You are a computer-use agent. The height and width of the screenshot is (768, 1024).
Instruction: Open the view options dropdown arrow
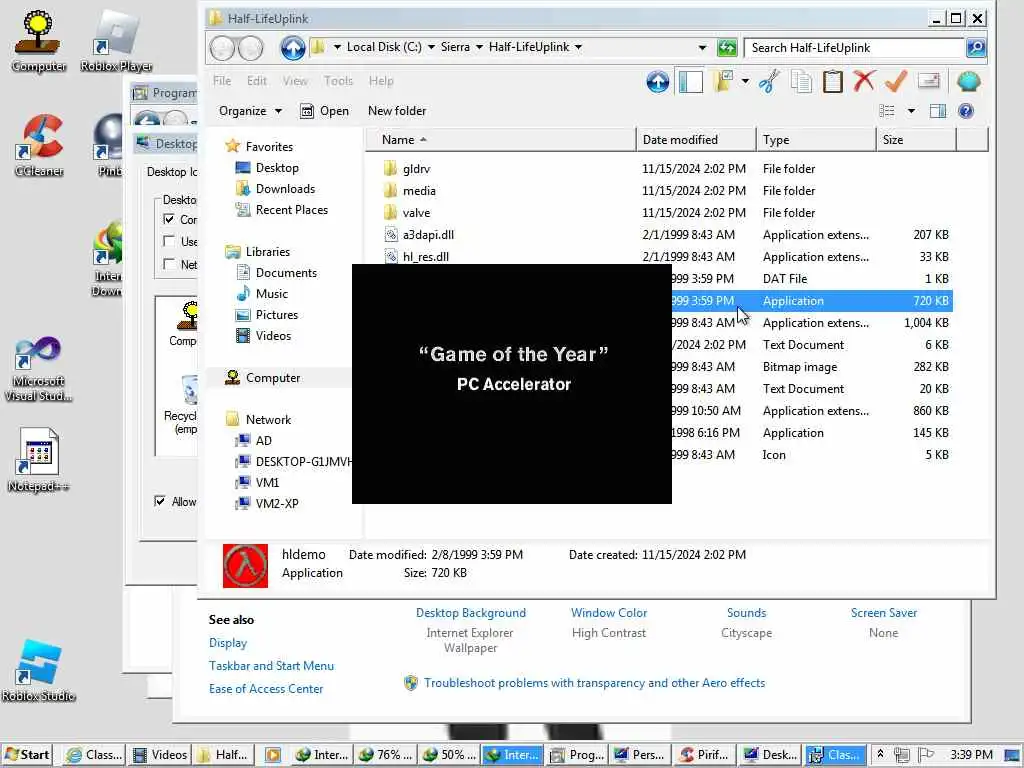tap(911, 111)
